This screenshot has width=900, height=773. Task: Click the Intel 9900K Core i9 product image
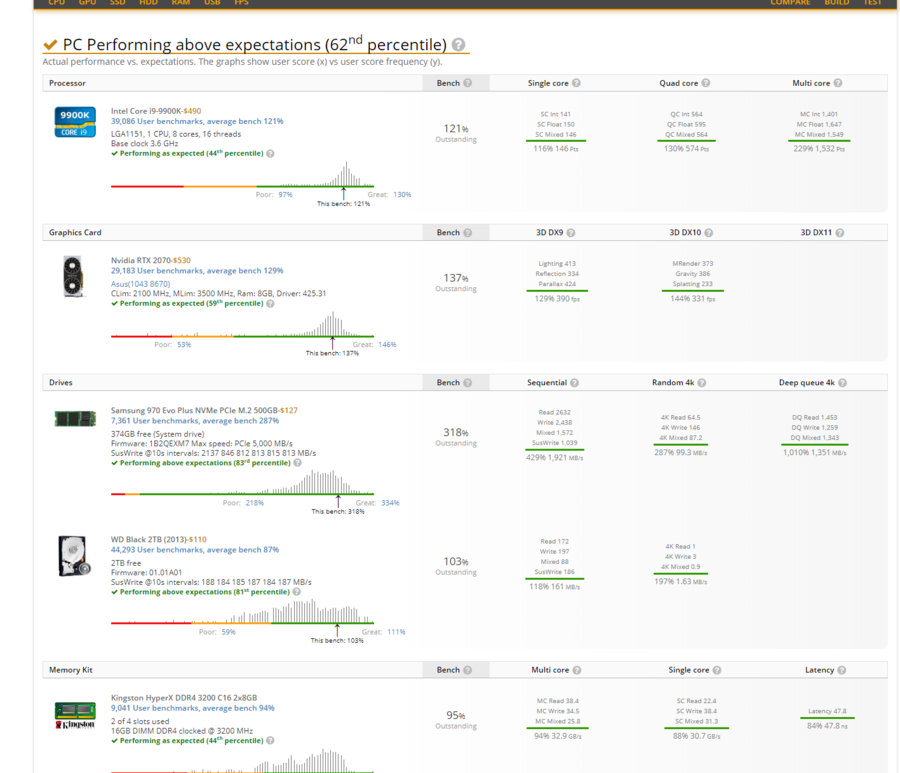click(x=75, y=122)
